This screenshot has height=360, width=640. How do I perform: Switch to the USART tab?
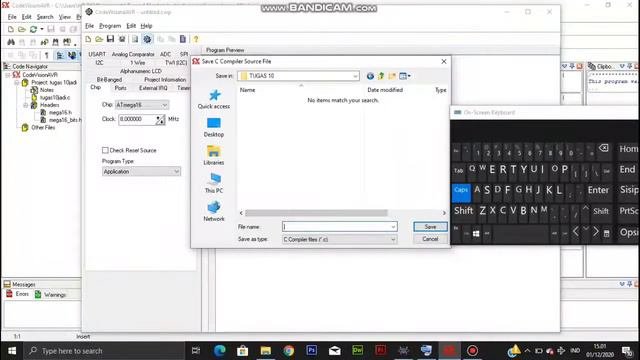97,54
